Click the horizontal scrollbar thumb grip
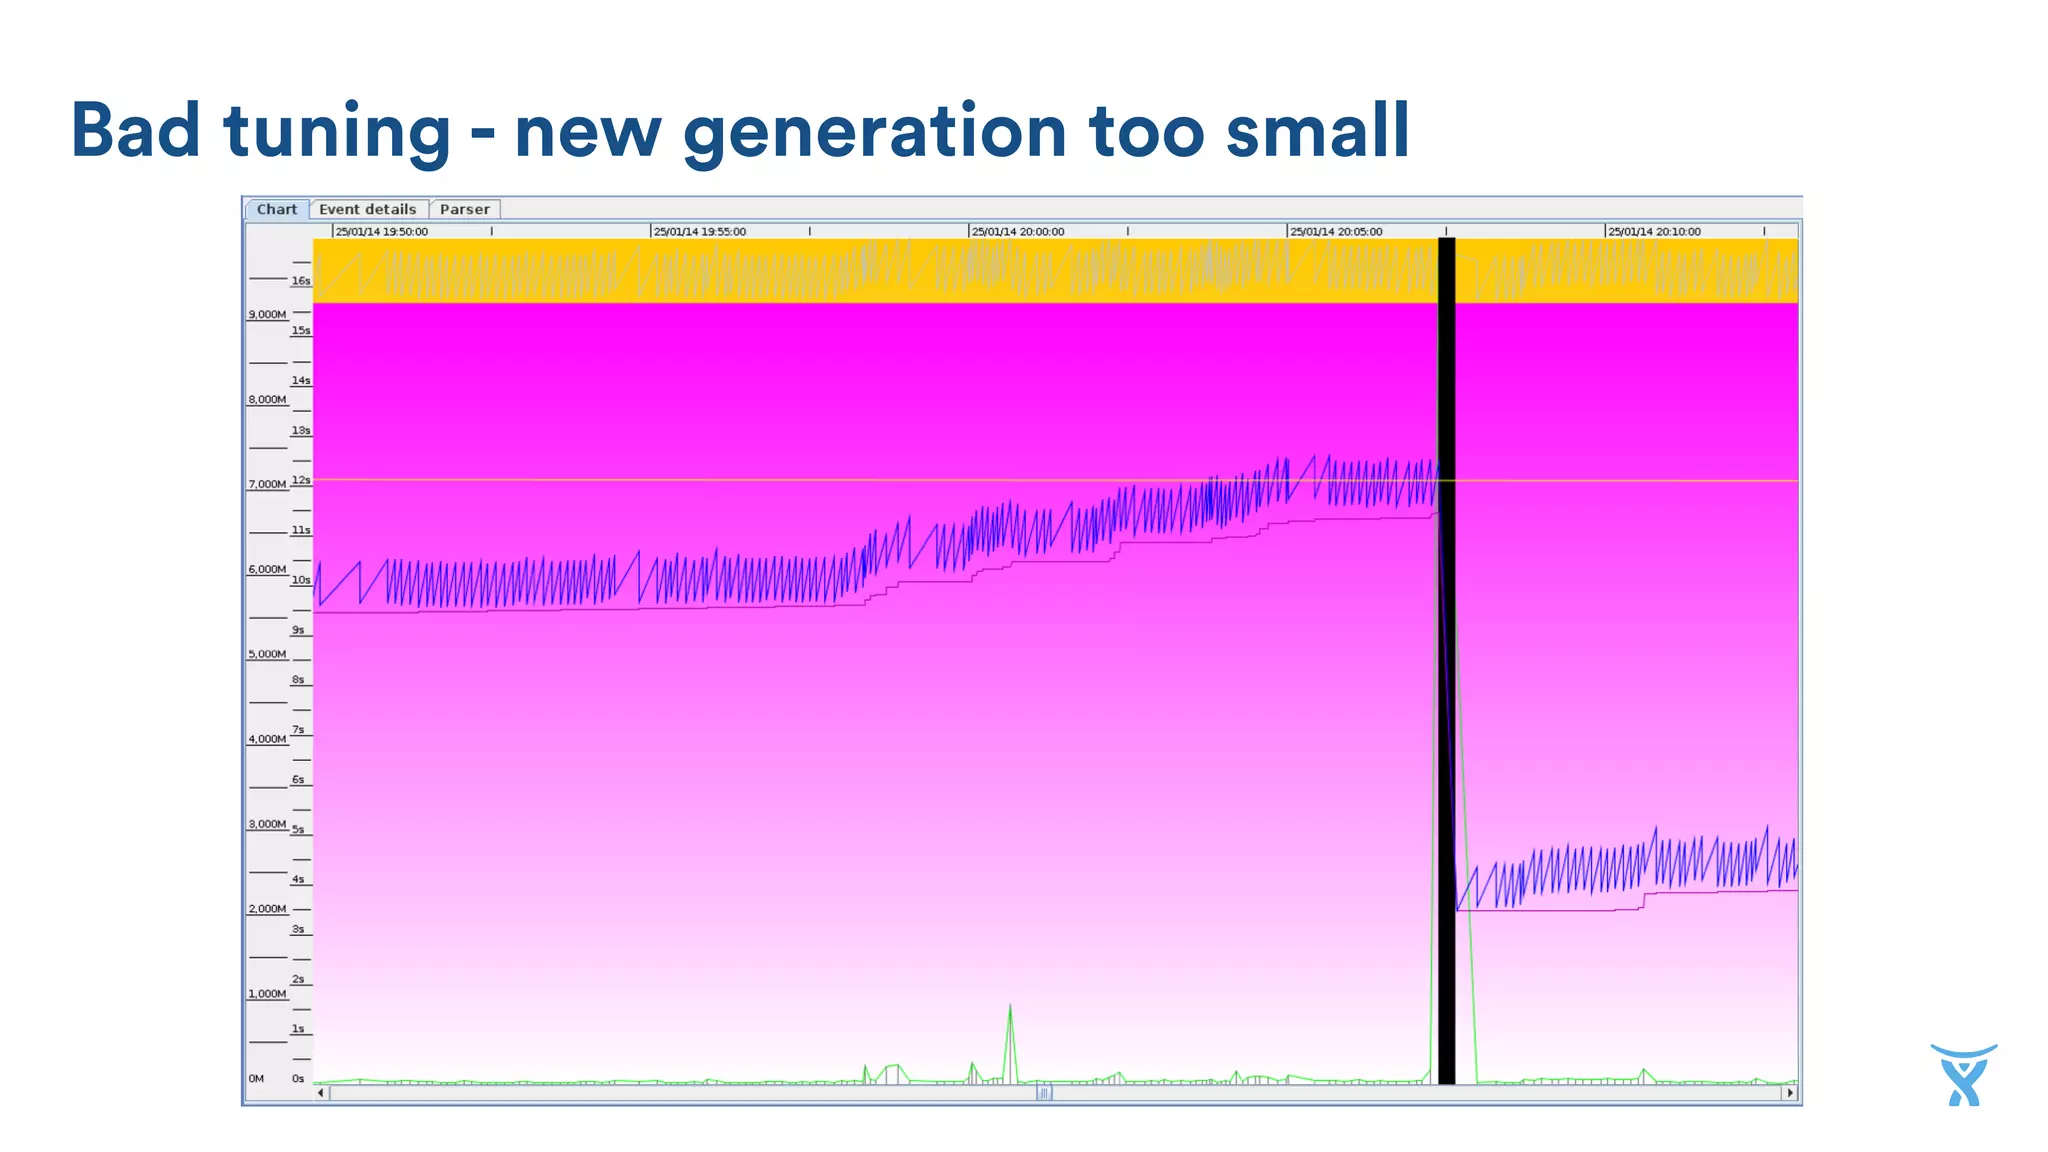The width and height of the screenshot is (2048, 1152). tap(1044, 1093)
